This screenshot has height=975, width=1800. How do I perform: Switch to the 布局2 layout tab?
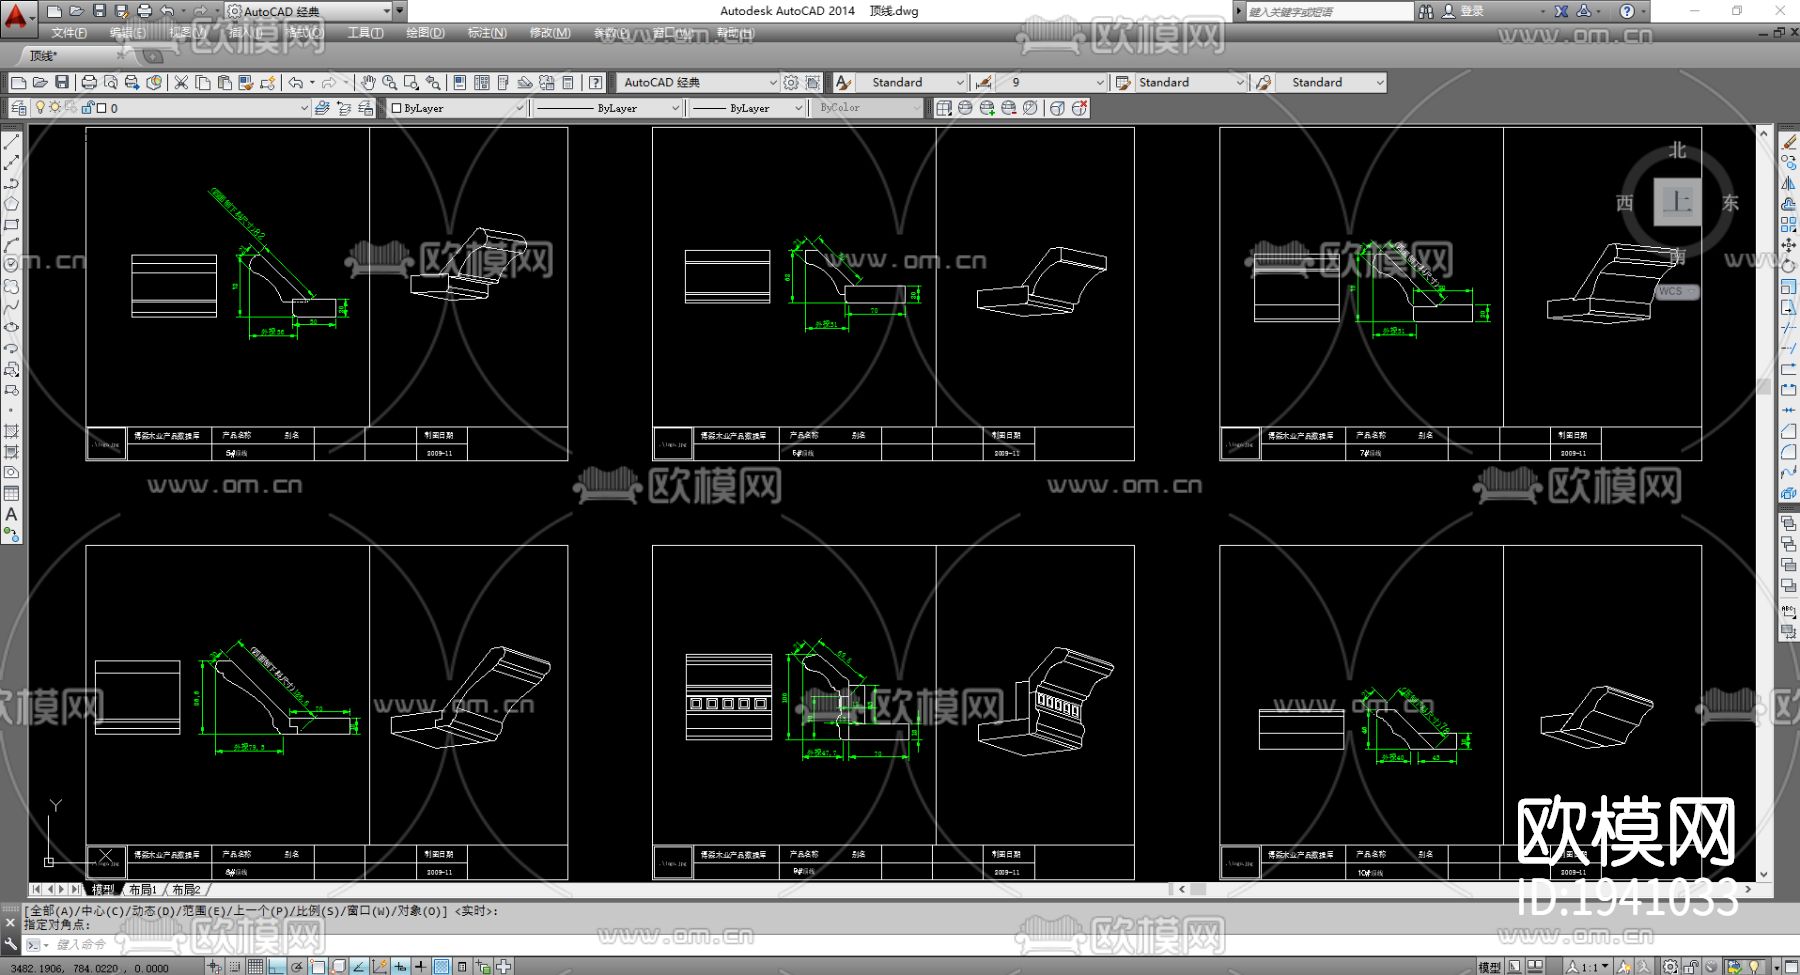pyautogui.click(x=186, y=889)
